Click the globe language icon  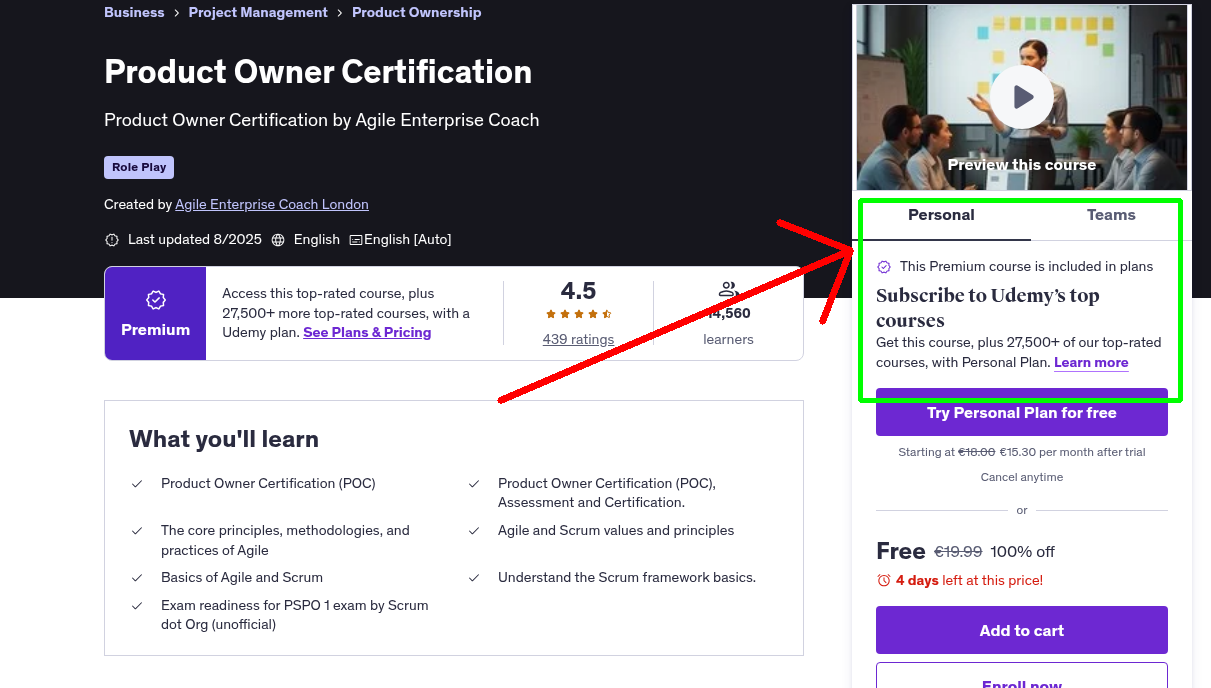click(278, 240)
